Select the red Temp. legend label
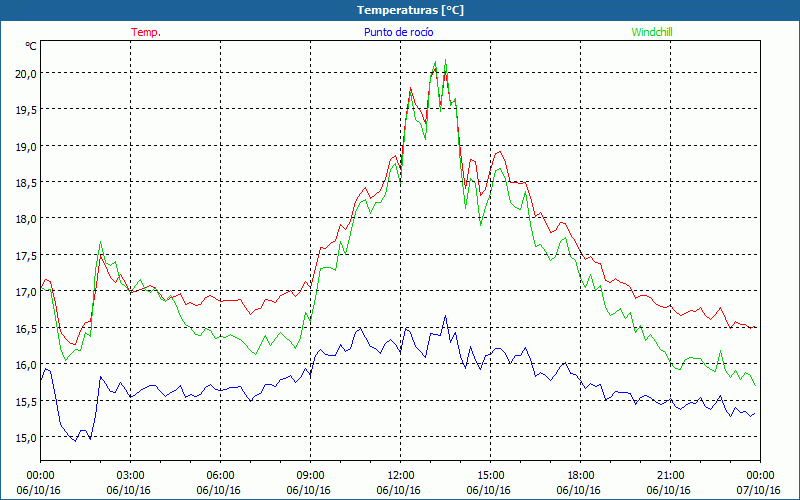 146,32
